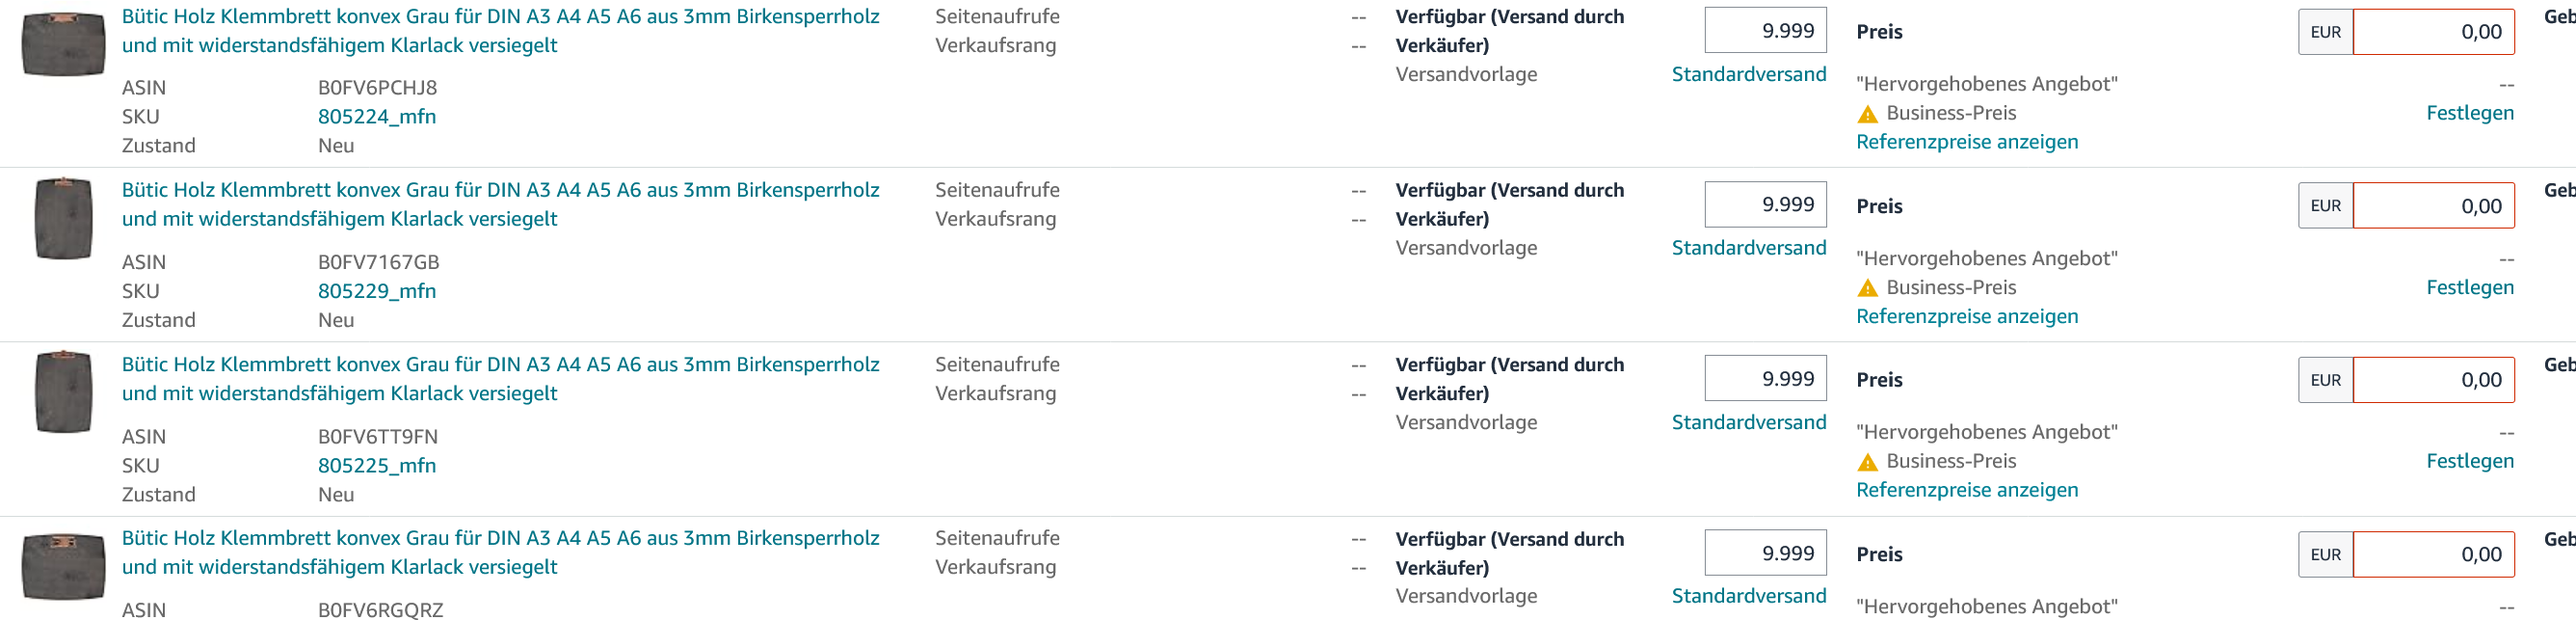Select the clipboard thumbnail for ASIN B0FV6TT9FN
Screen dimensions: 2576x620
click(x=63, y=392)
